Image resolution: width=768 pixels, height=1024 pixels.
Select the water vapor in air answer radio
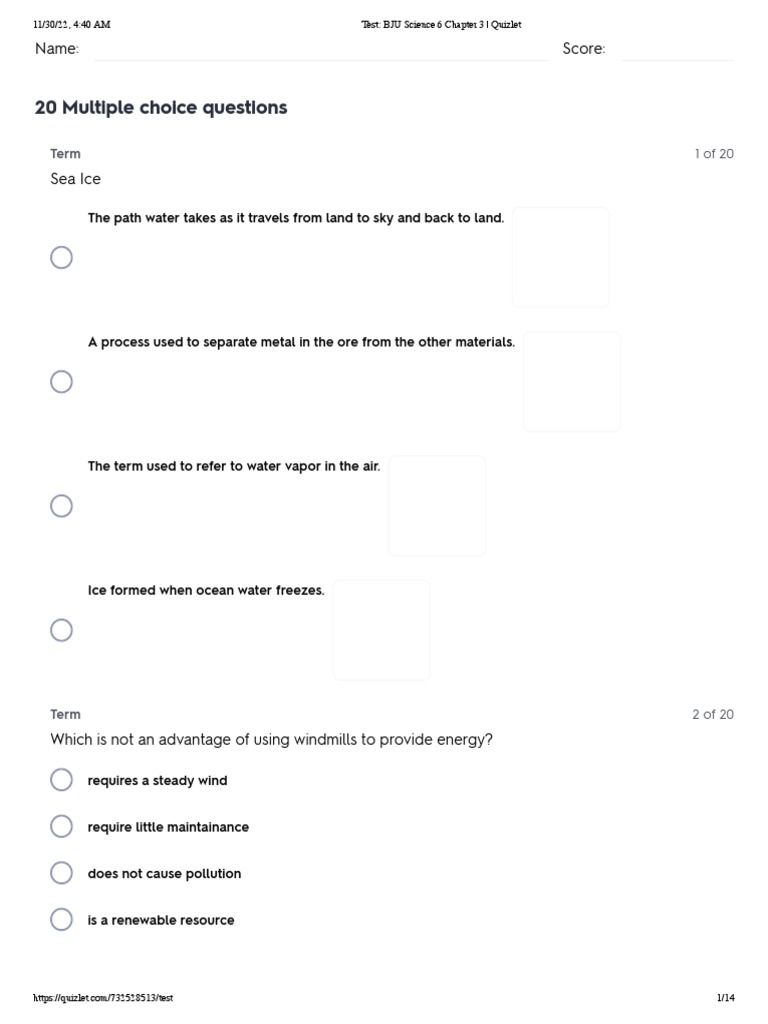pos(62,506)
